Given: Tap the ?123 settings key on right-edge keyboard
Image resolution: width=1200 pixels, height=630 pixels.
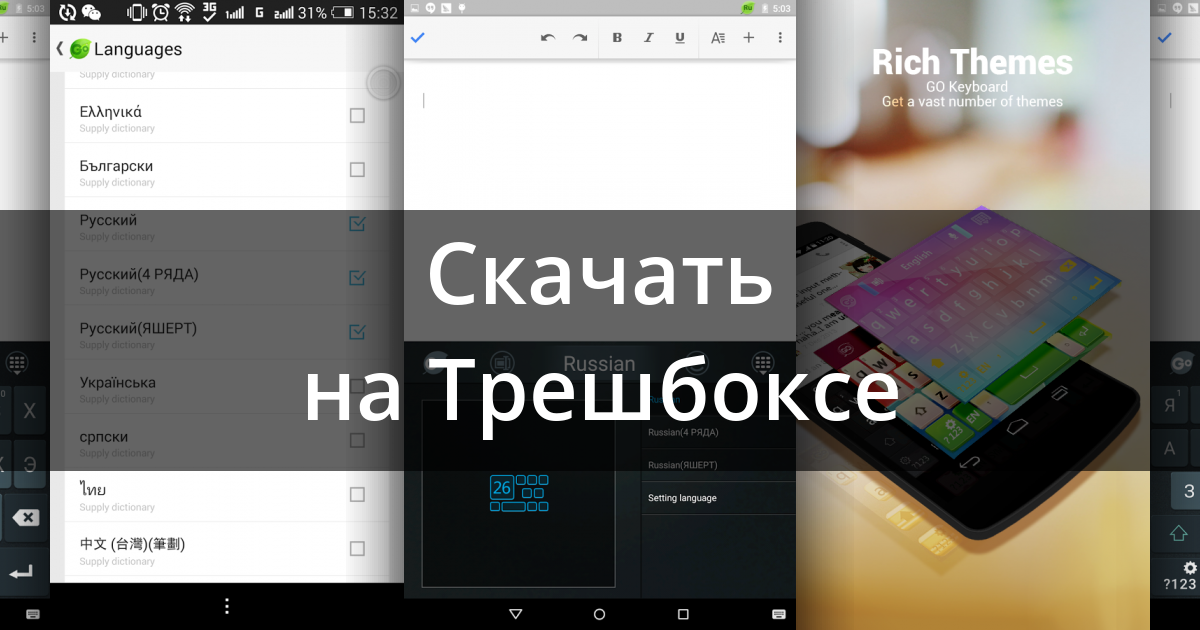Looking at the screenshot, I should click(1179, 577).
